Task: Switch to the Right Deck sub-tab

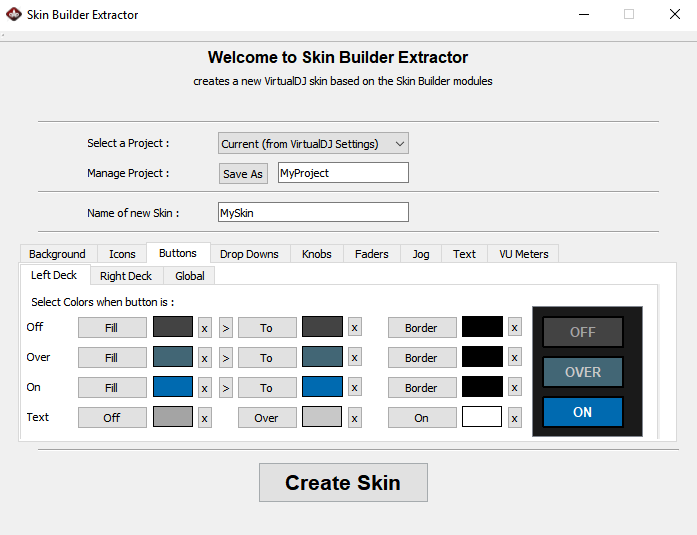Action: click(x=126, y=276)
